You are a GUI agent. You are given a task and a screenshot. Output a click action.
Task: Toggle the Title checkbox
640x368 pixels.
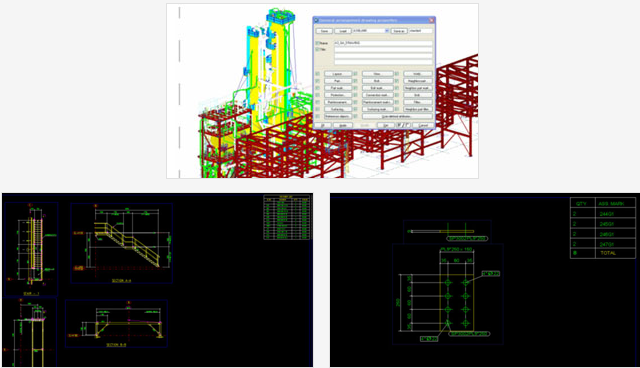point(317,49)
